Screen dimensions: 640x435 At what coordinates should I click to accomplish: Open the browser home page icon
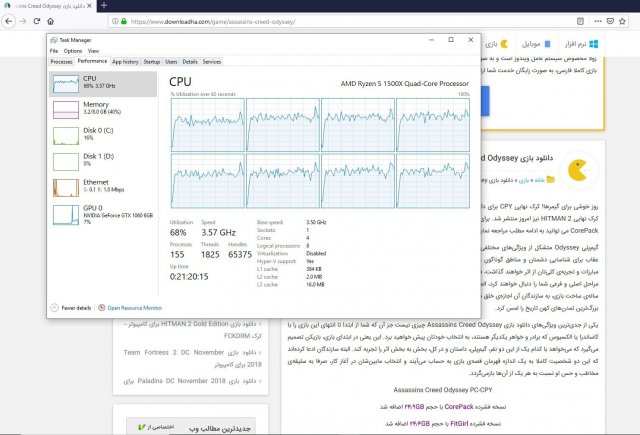(x=50, y=21)
